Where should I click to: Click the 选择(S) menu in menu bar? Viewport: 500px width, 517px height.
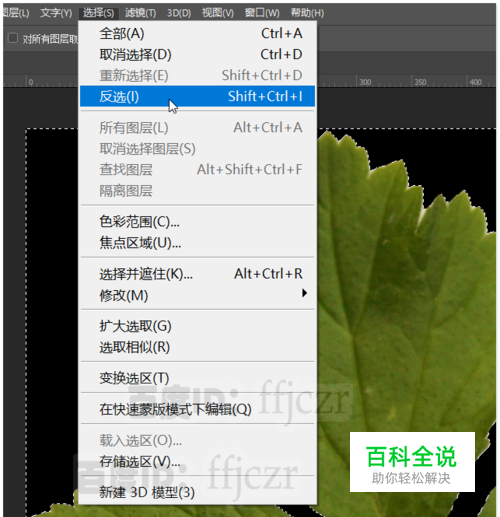pyautogui.click(x=98, y=13)
